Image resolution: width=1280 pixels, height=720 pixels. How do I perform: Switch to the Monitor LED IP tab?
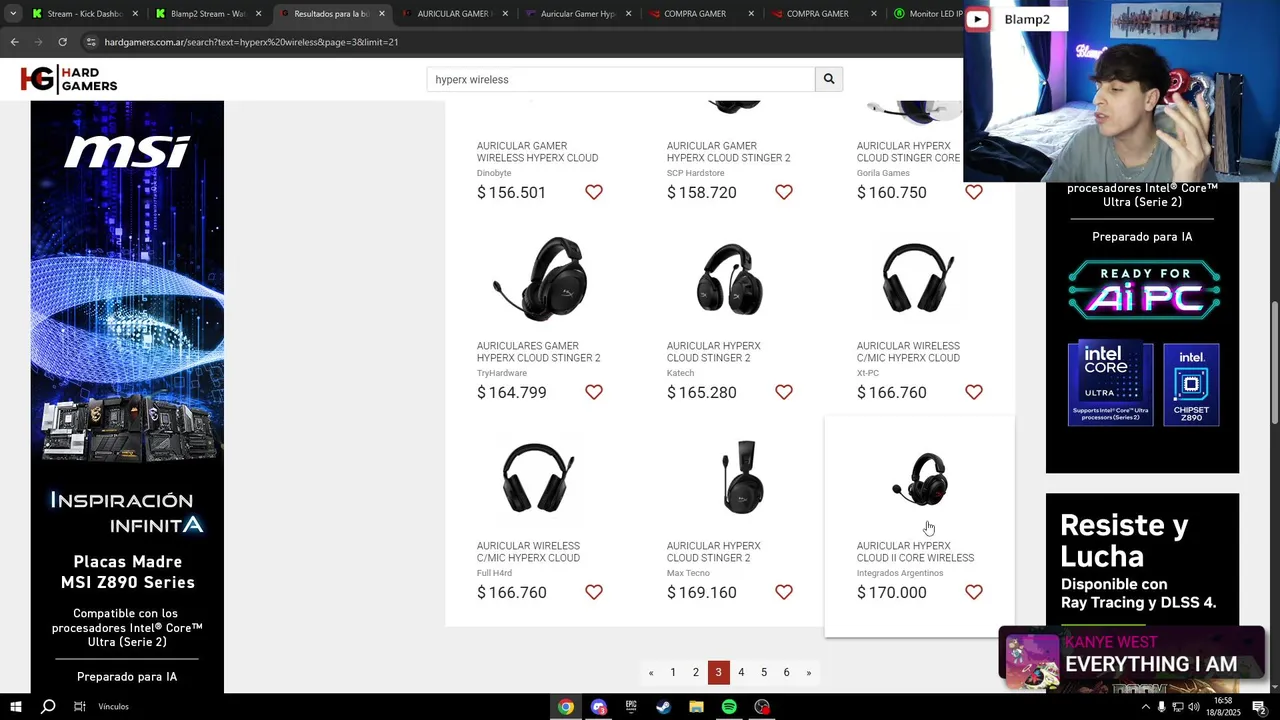pyautogui.click(x=926, y=14)
